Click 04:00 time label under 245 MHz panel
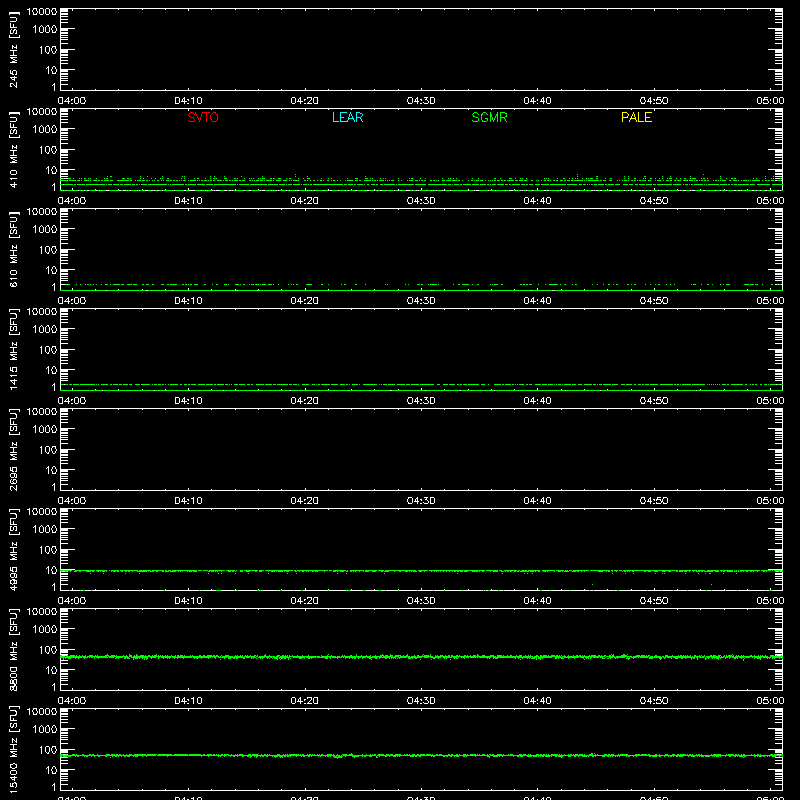The image size is (800, 800). point(72,101)
